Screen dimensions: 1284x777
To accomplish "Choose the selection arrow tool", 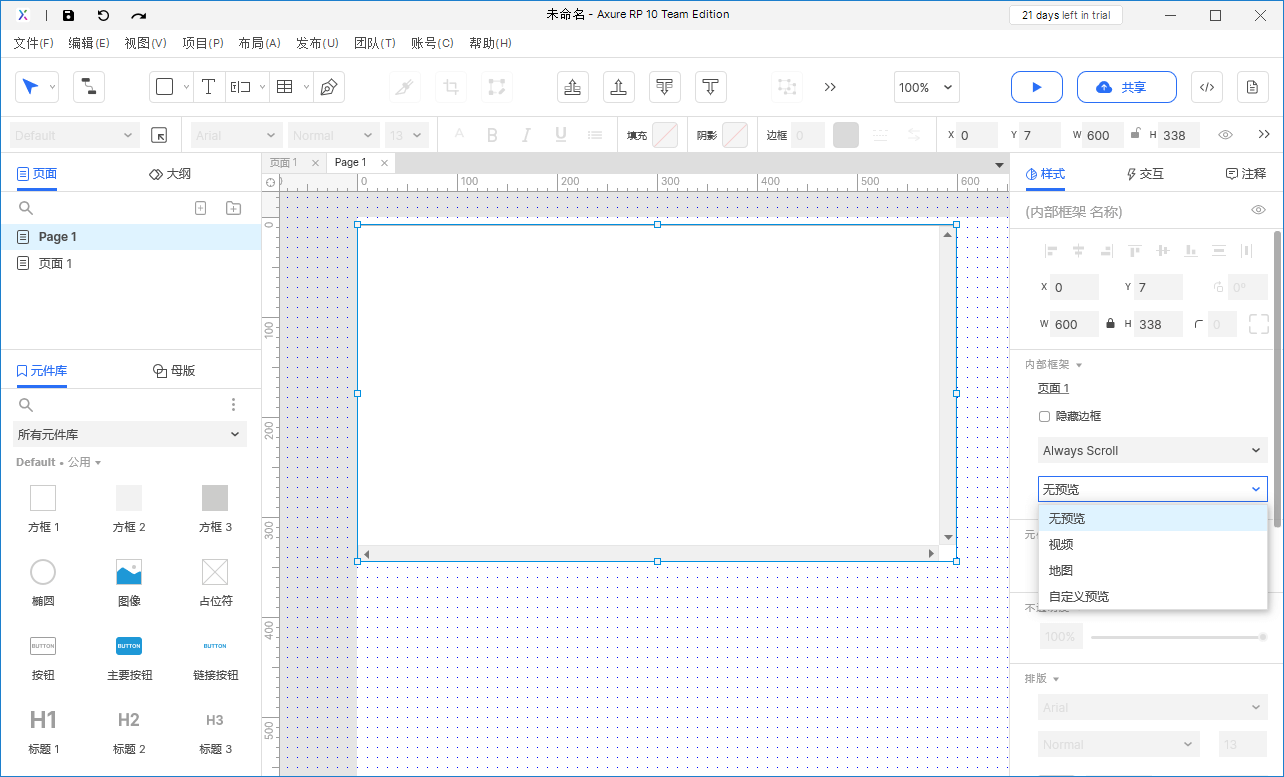I will [x=30, y=87].
